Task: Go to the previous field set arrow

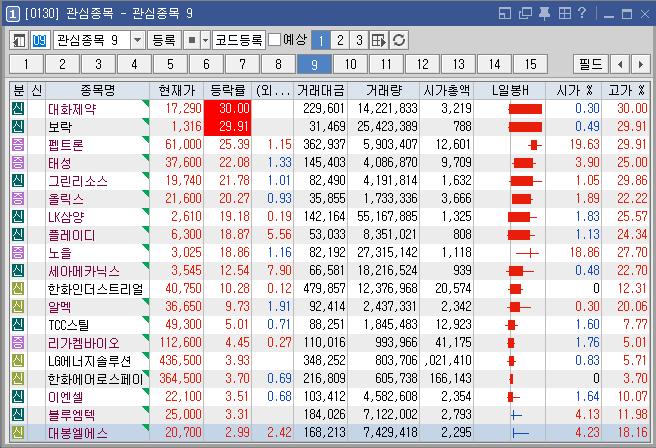Action: (x=620, y=64)
